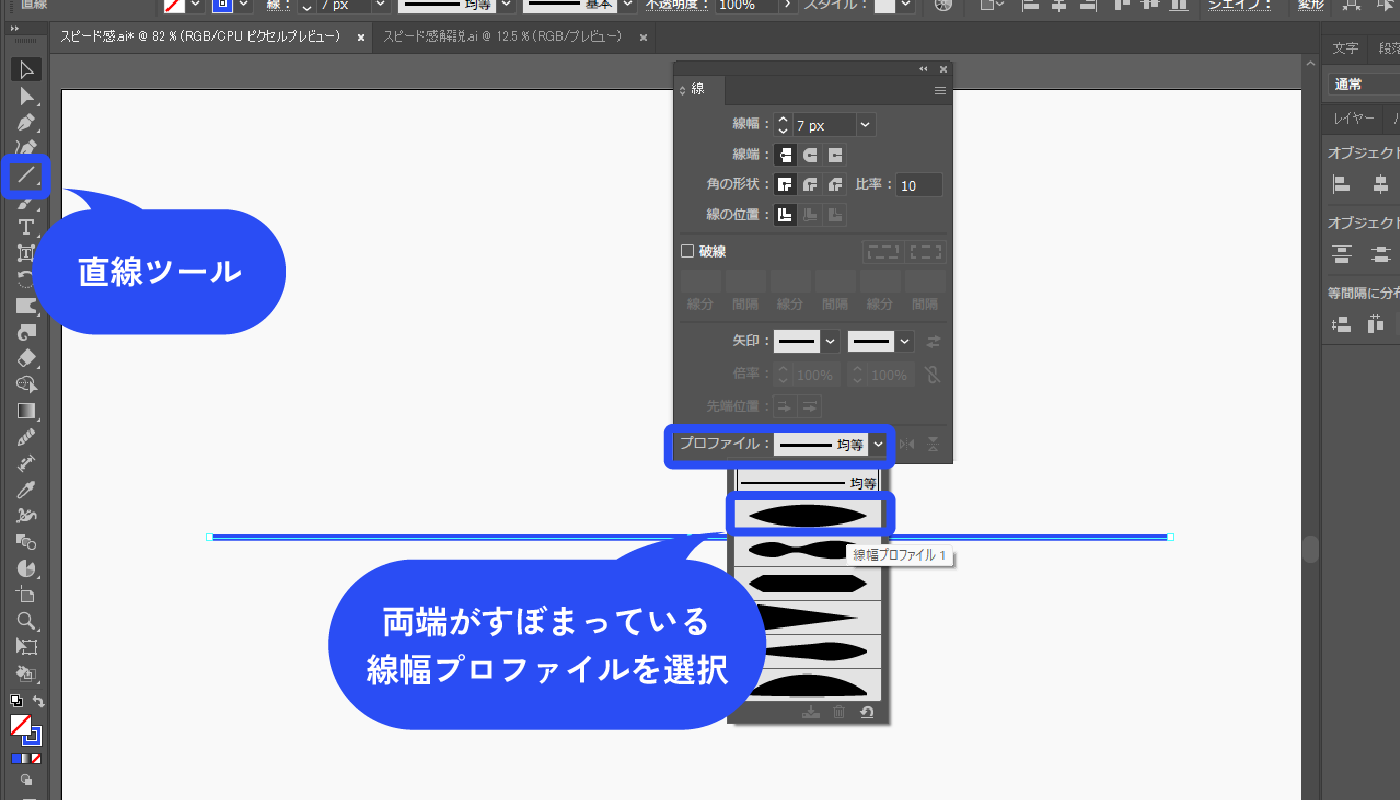
Task: Select the Eyedropper tool
Action: click(26, 489)
